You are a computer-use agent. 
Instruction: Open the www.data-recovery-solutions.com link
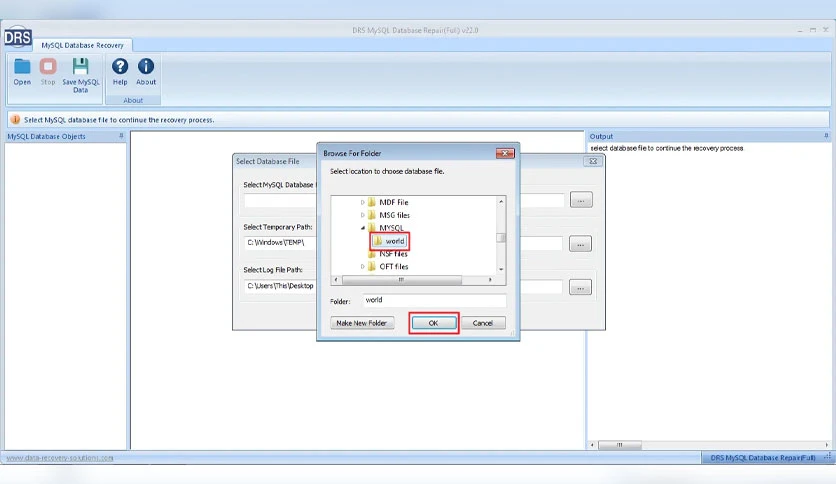click(x=60, y=458)
